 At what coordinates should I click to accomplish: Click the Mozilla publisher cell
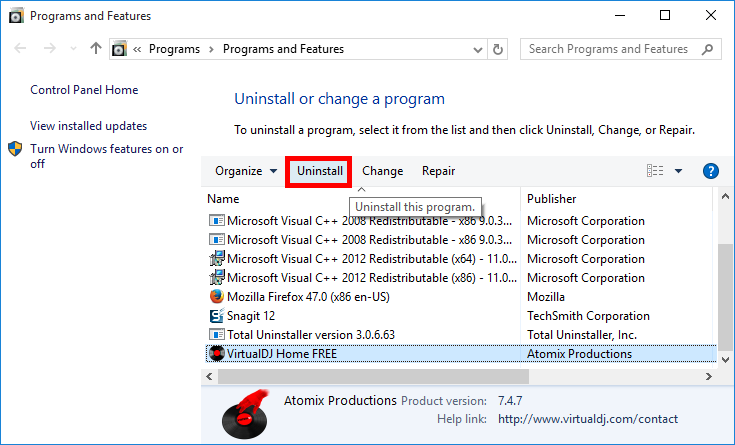(546, 297)
